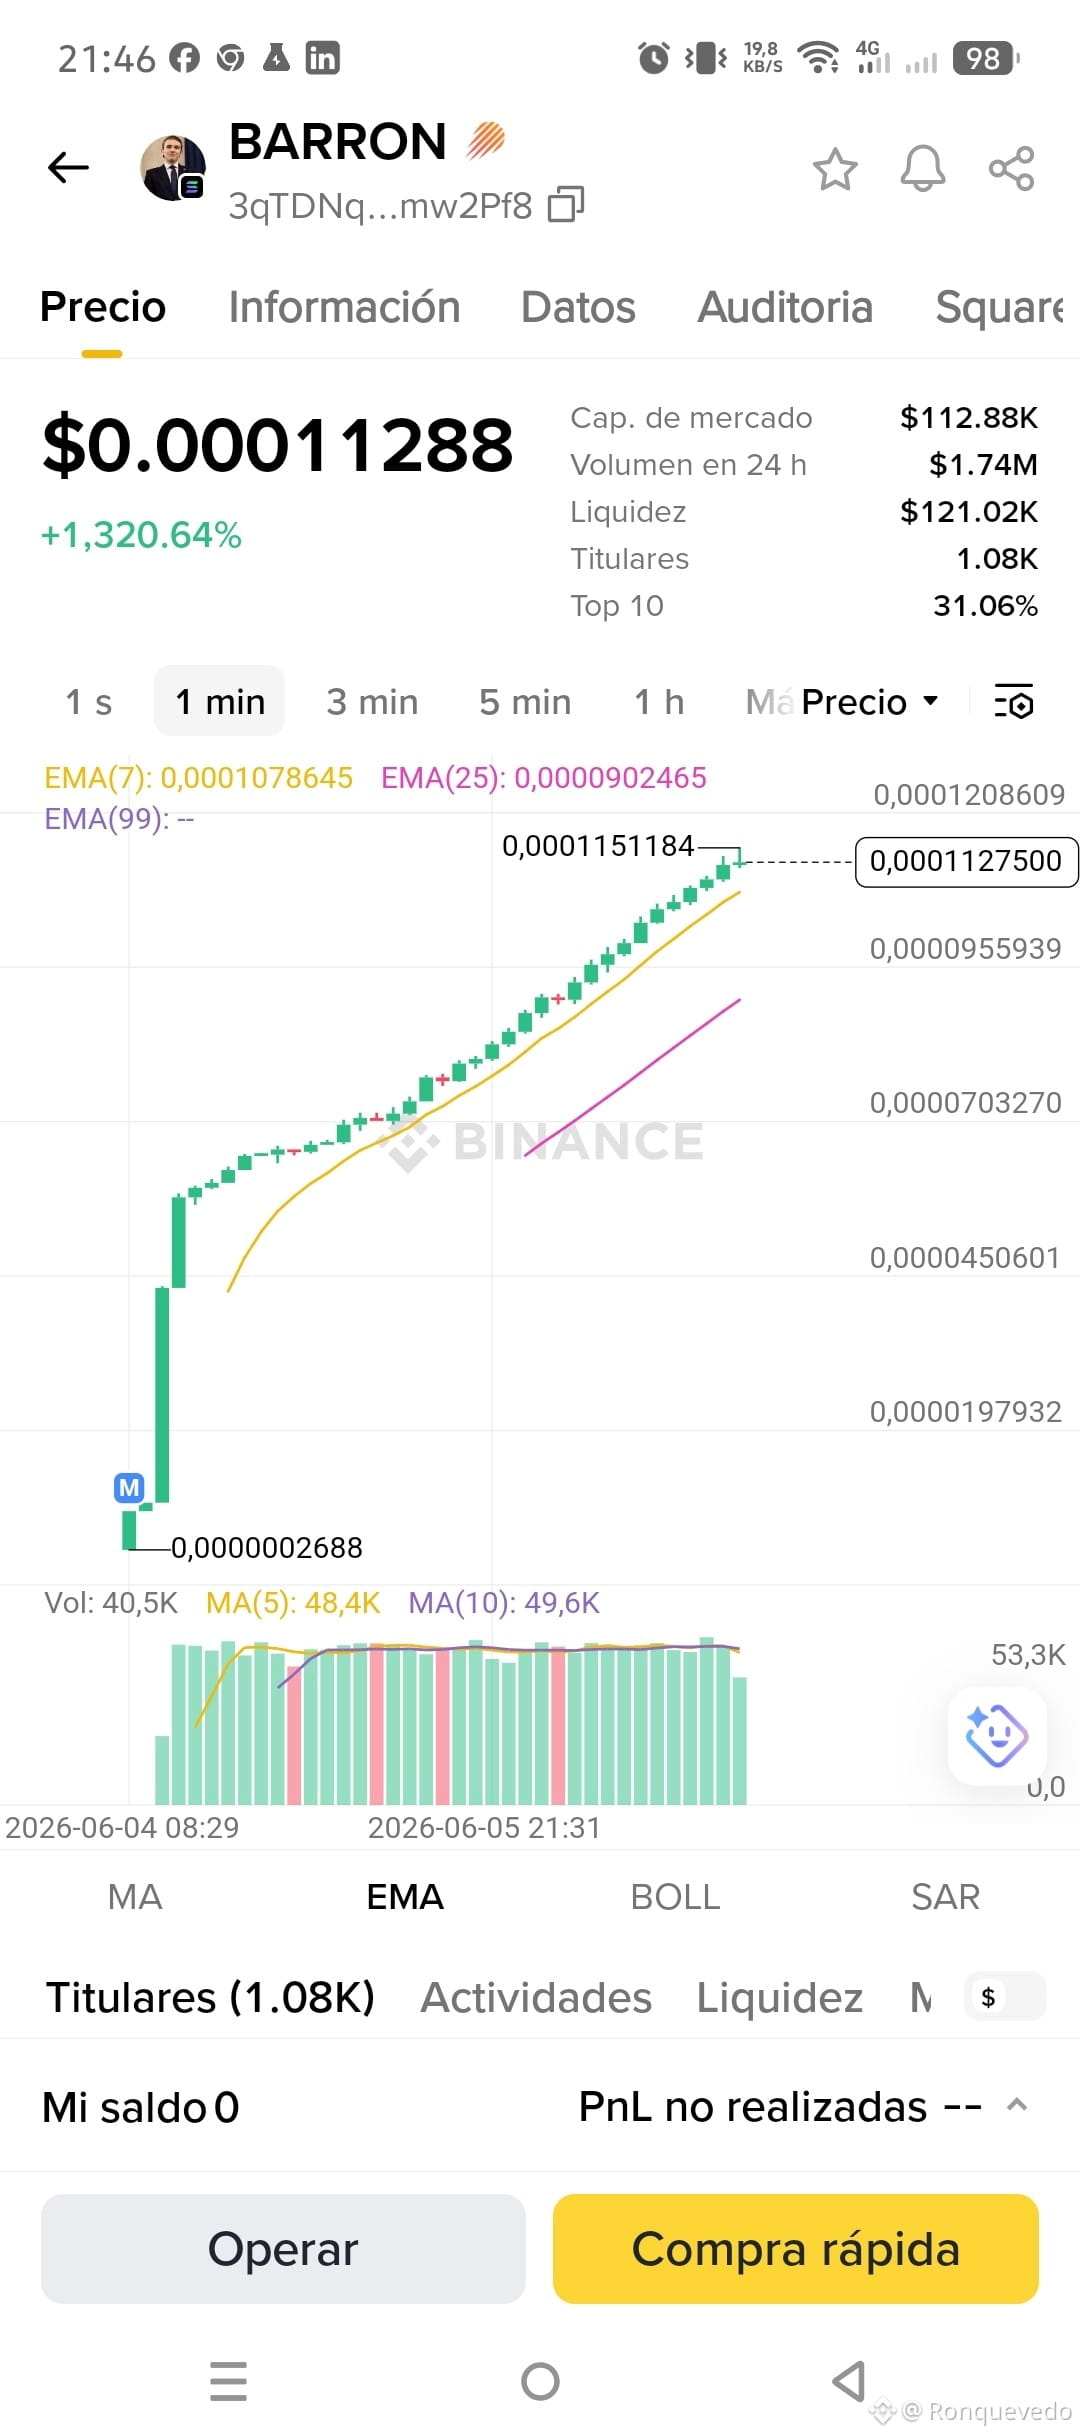Toggle the $ currency display switch
The image size is (1080, 2436).
[x=1007, y=1997]
